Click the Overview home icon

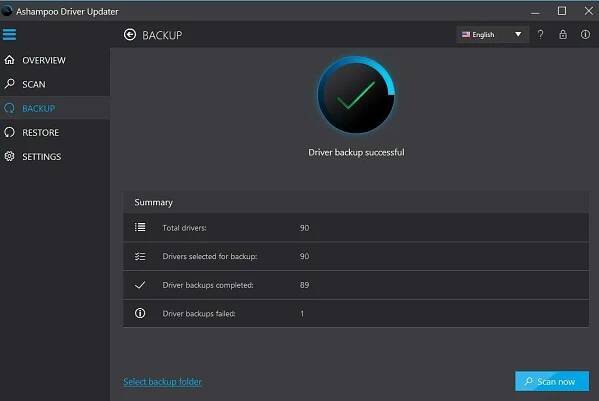(10, 60)
